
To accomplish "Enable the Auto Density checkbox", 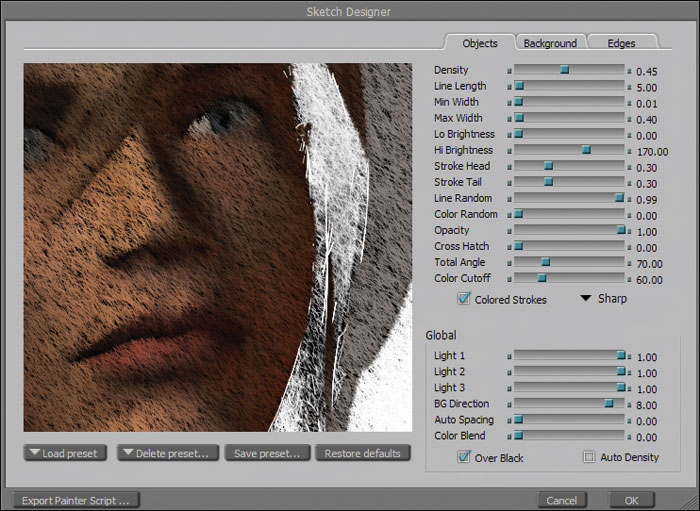I will click(x=589, y=458).
